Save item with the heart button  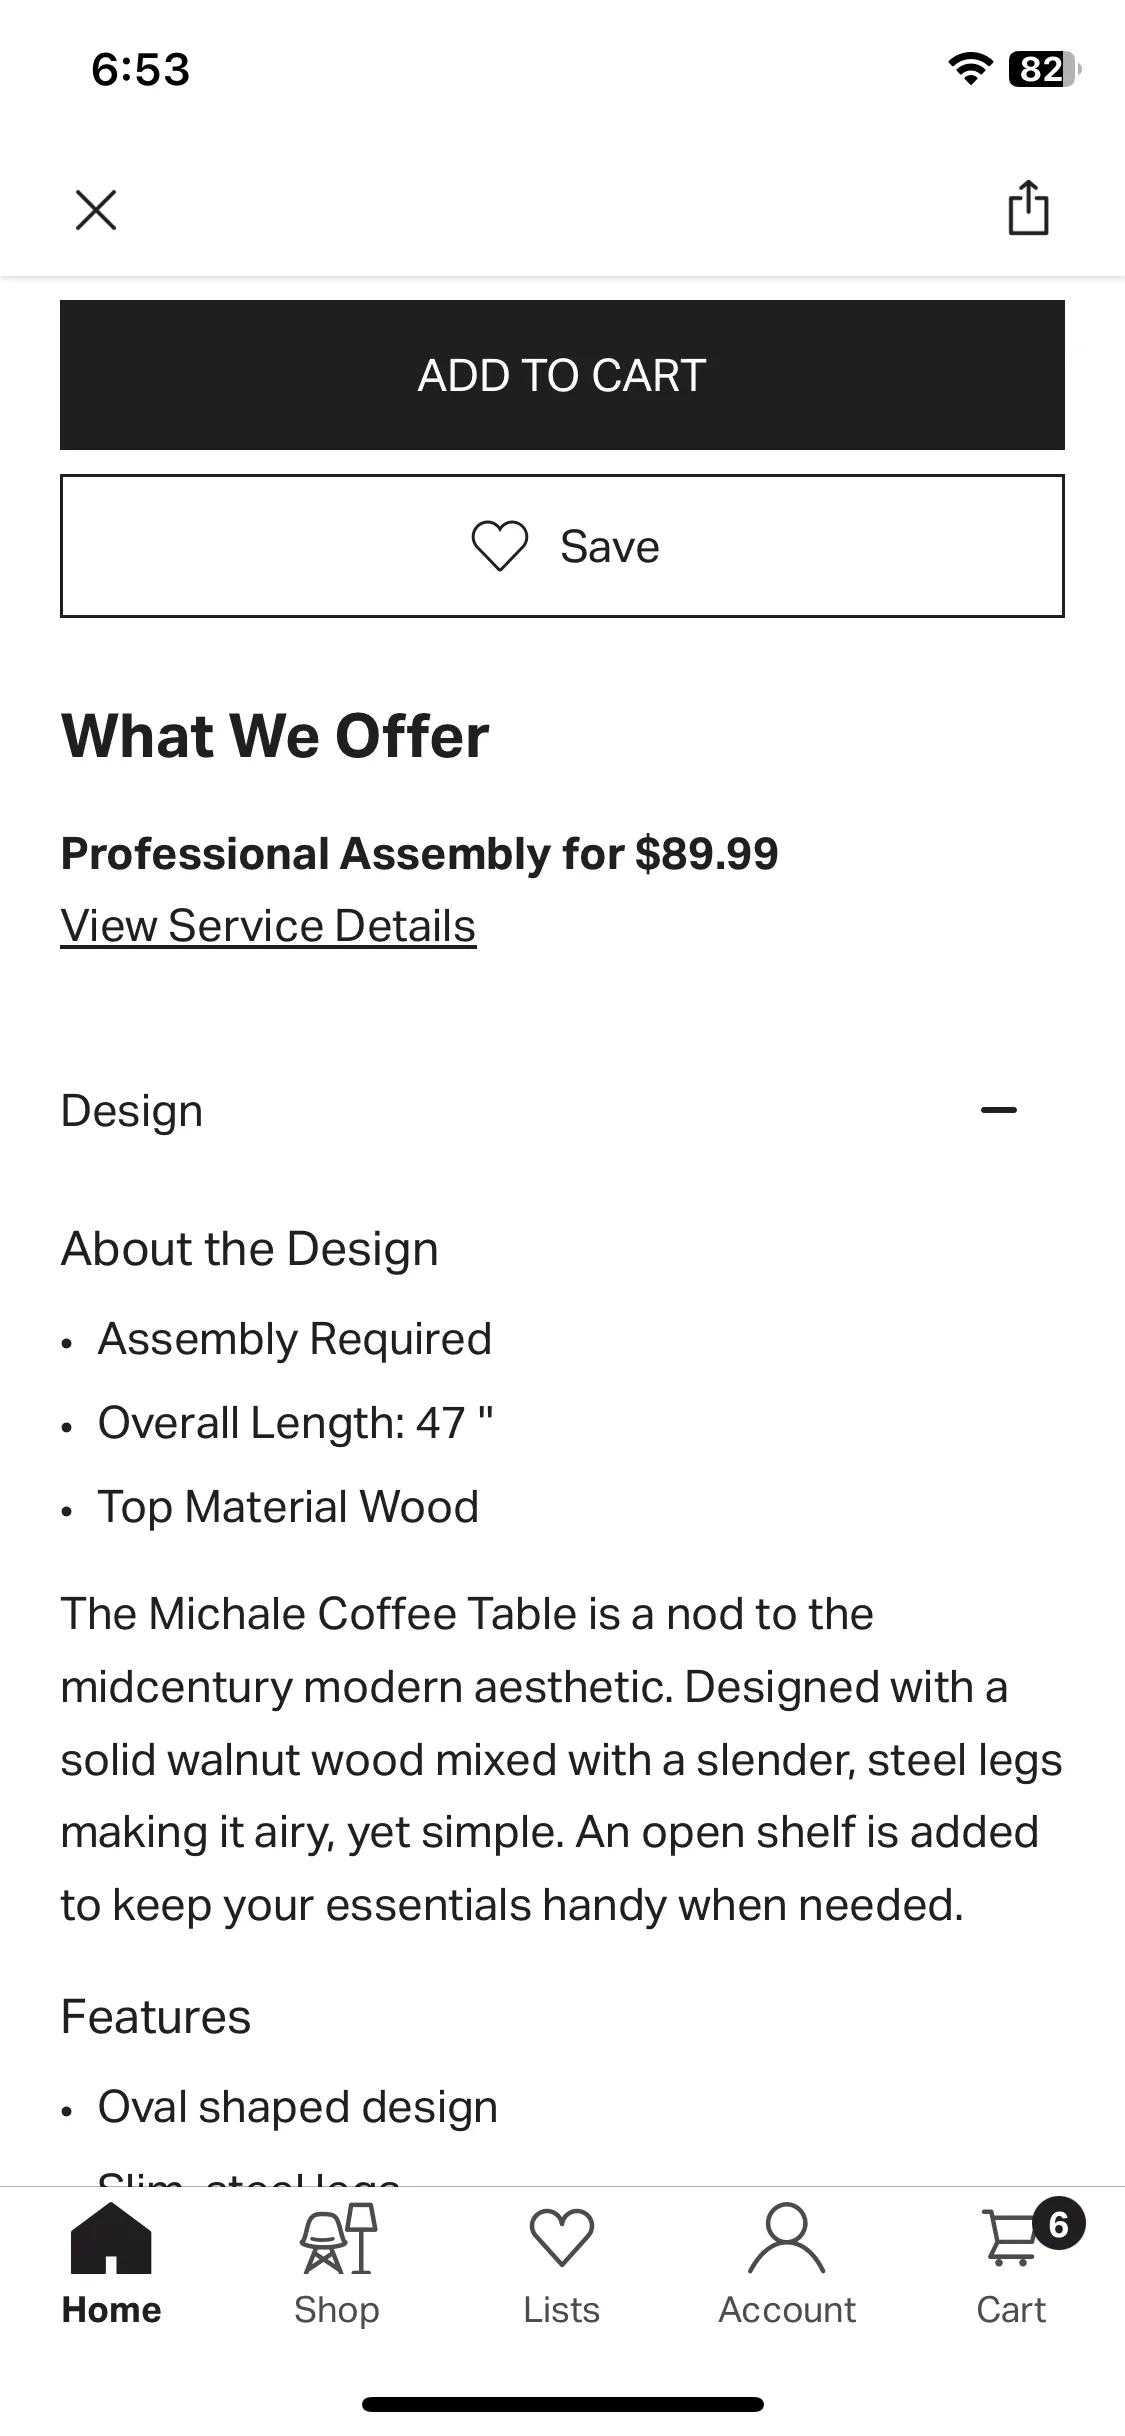pyautogui.click(x=562, y=546)
